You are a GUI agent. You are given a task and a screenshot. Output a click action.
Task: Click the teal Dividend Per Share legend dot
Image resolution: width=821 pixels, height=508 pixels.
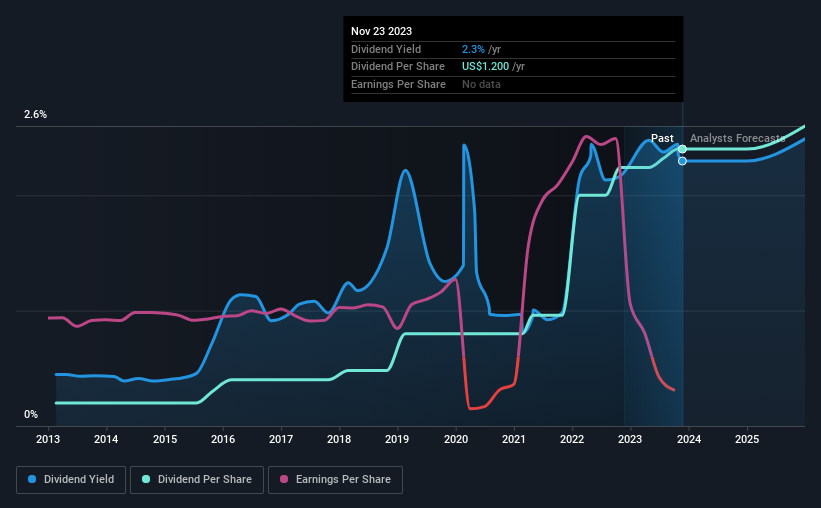tap(146, 479)
